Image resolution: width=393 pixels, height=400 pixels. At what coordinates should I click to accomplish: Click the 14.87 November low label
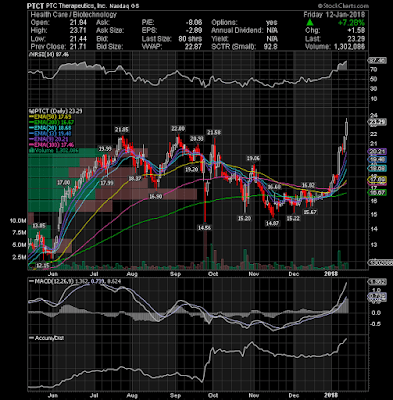272,223
